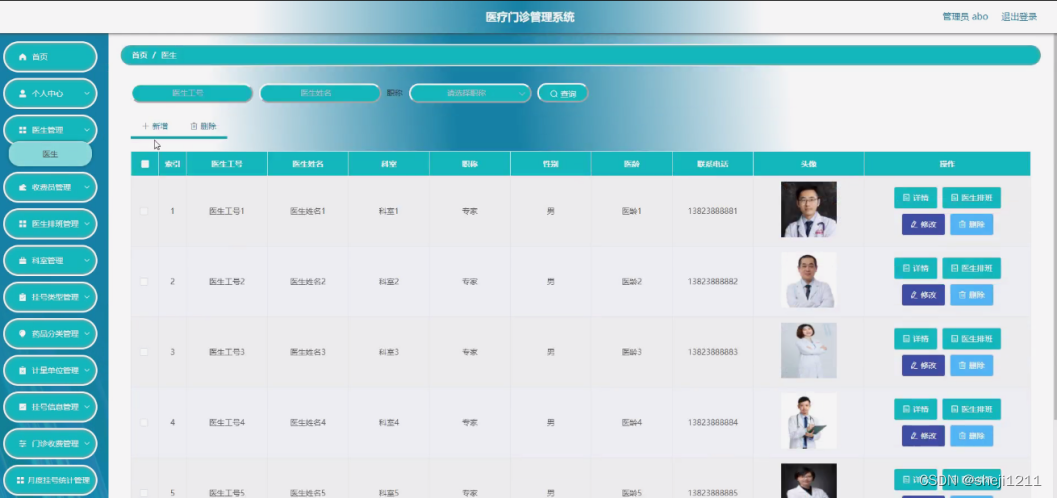This screenshot has width=1057, height=498.
Task: Click the home icon in the 首页 sidebar item
Action: [22, 57]
